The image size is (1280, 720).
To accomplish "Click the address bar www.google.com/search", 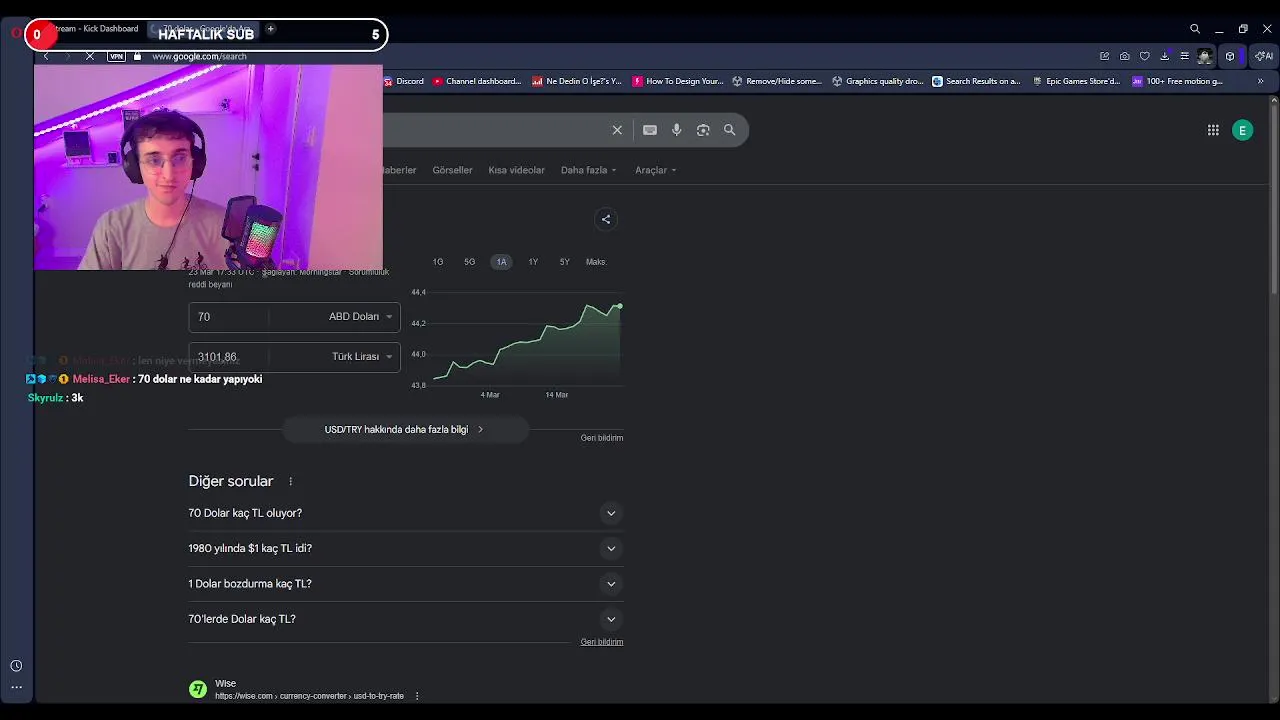I will tap(200, 56).
